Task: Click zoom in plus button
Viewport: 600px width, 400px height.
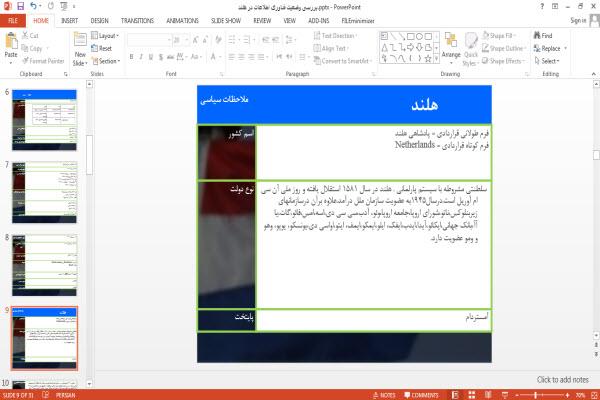Action: [567, 395]
